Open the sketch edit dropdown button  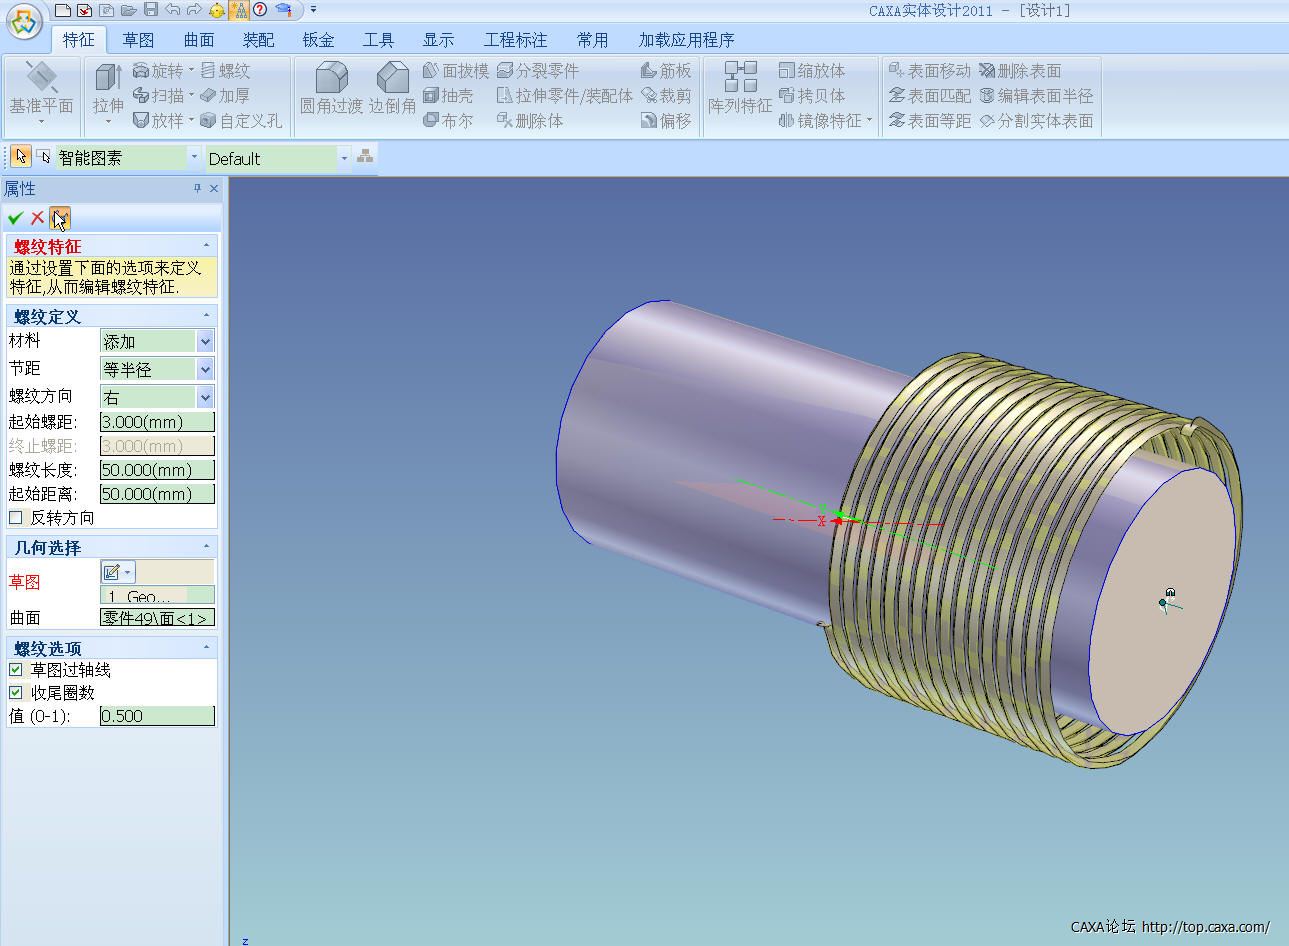(118, 572)
